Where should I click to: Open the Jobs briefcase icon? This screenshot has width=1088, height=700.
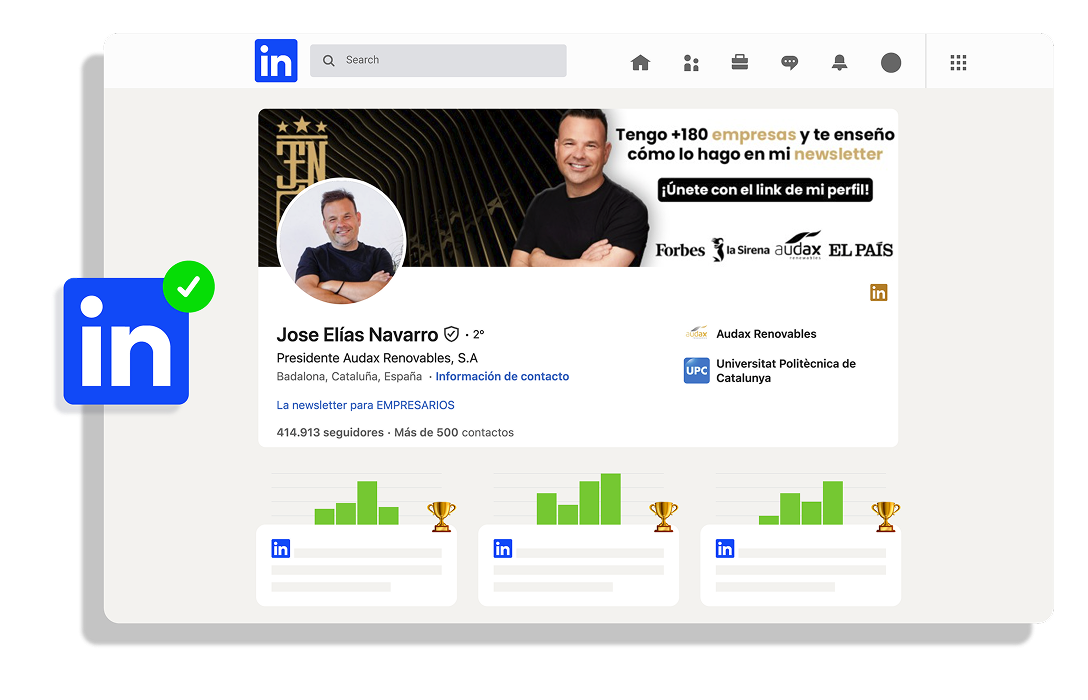(x=740, y=63)
